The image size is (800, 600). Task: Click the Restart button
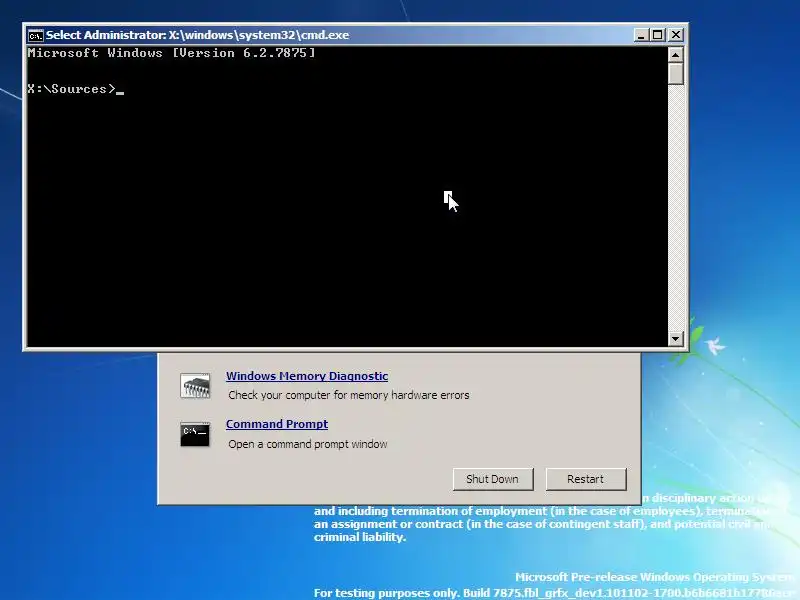586,479
